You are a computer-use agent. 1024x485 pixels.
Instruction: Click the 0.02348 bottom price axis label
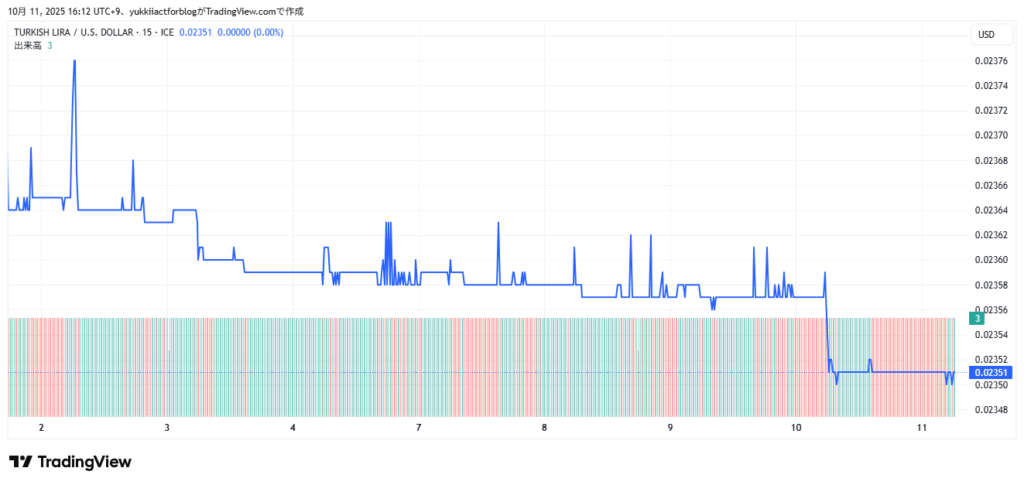pyautogui.click(x=990, y=409)
